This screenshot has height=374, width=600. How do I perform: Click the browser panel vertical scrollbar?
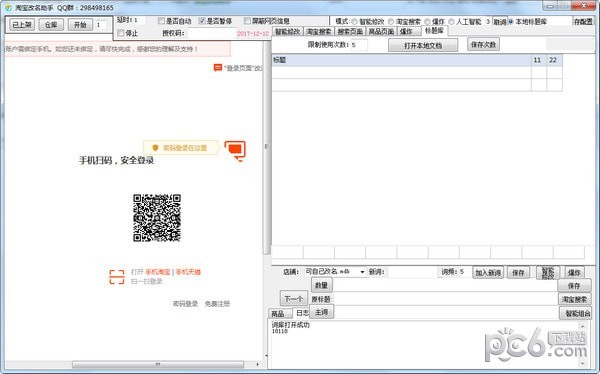click(x=267, y=147)
